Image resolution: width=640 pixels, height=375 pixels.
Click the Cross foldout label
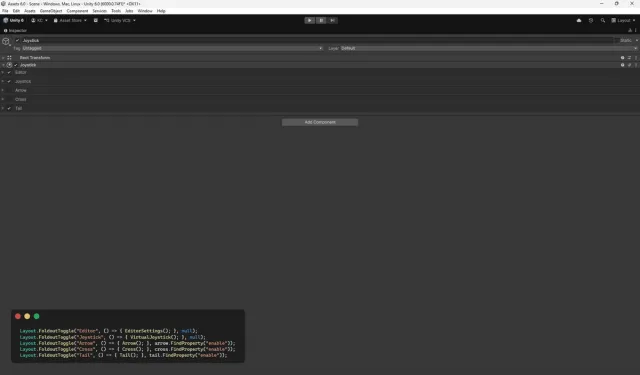point(20,100)
